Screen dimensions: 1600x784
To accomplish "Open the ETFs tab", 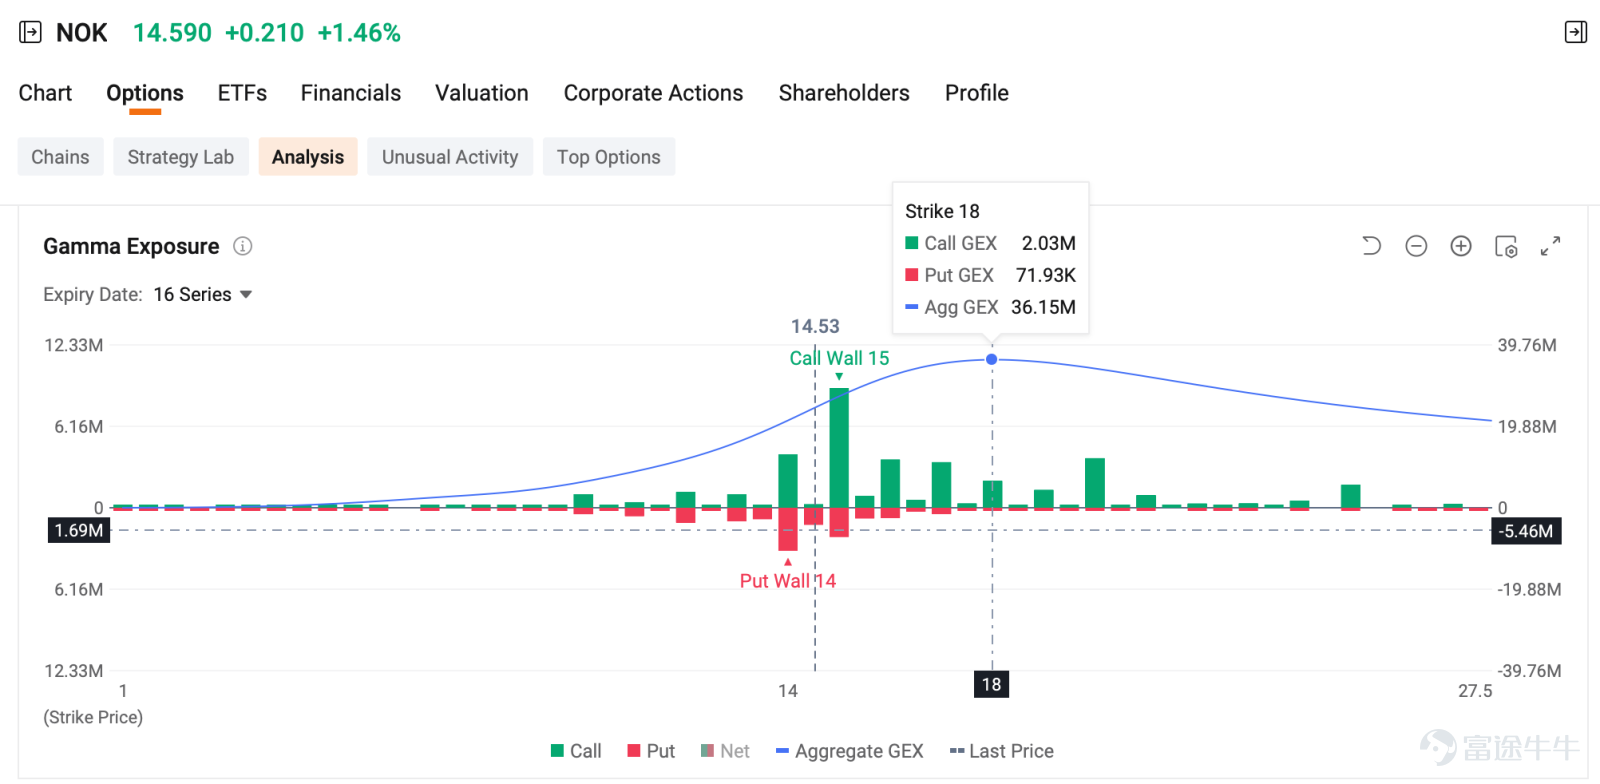I will tap(242, 93).
